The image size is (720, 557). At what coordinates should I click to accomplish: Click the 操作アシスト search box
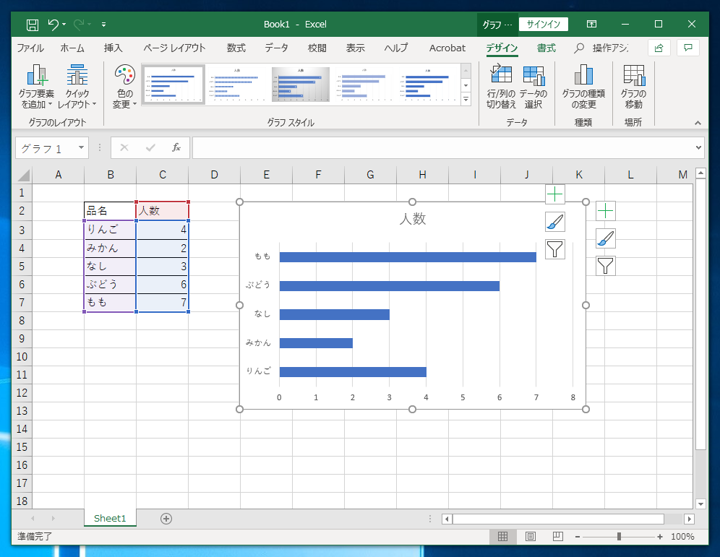pyautogui.click(x=602, y=48)
